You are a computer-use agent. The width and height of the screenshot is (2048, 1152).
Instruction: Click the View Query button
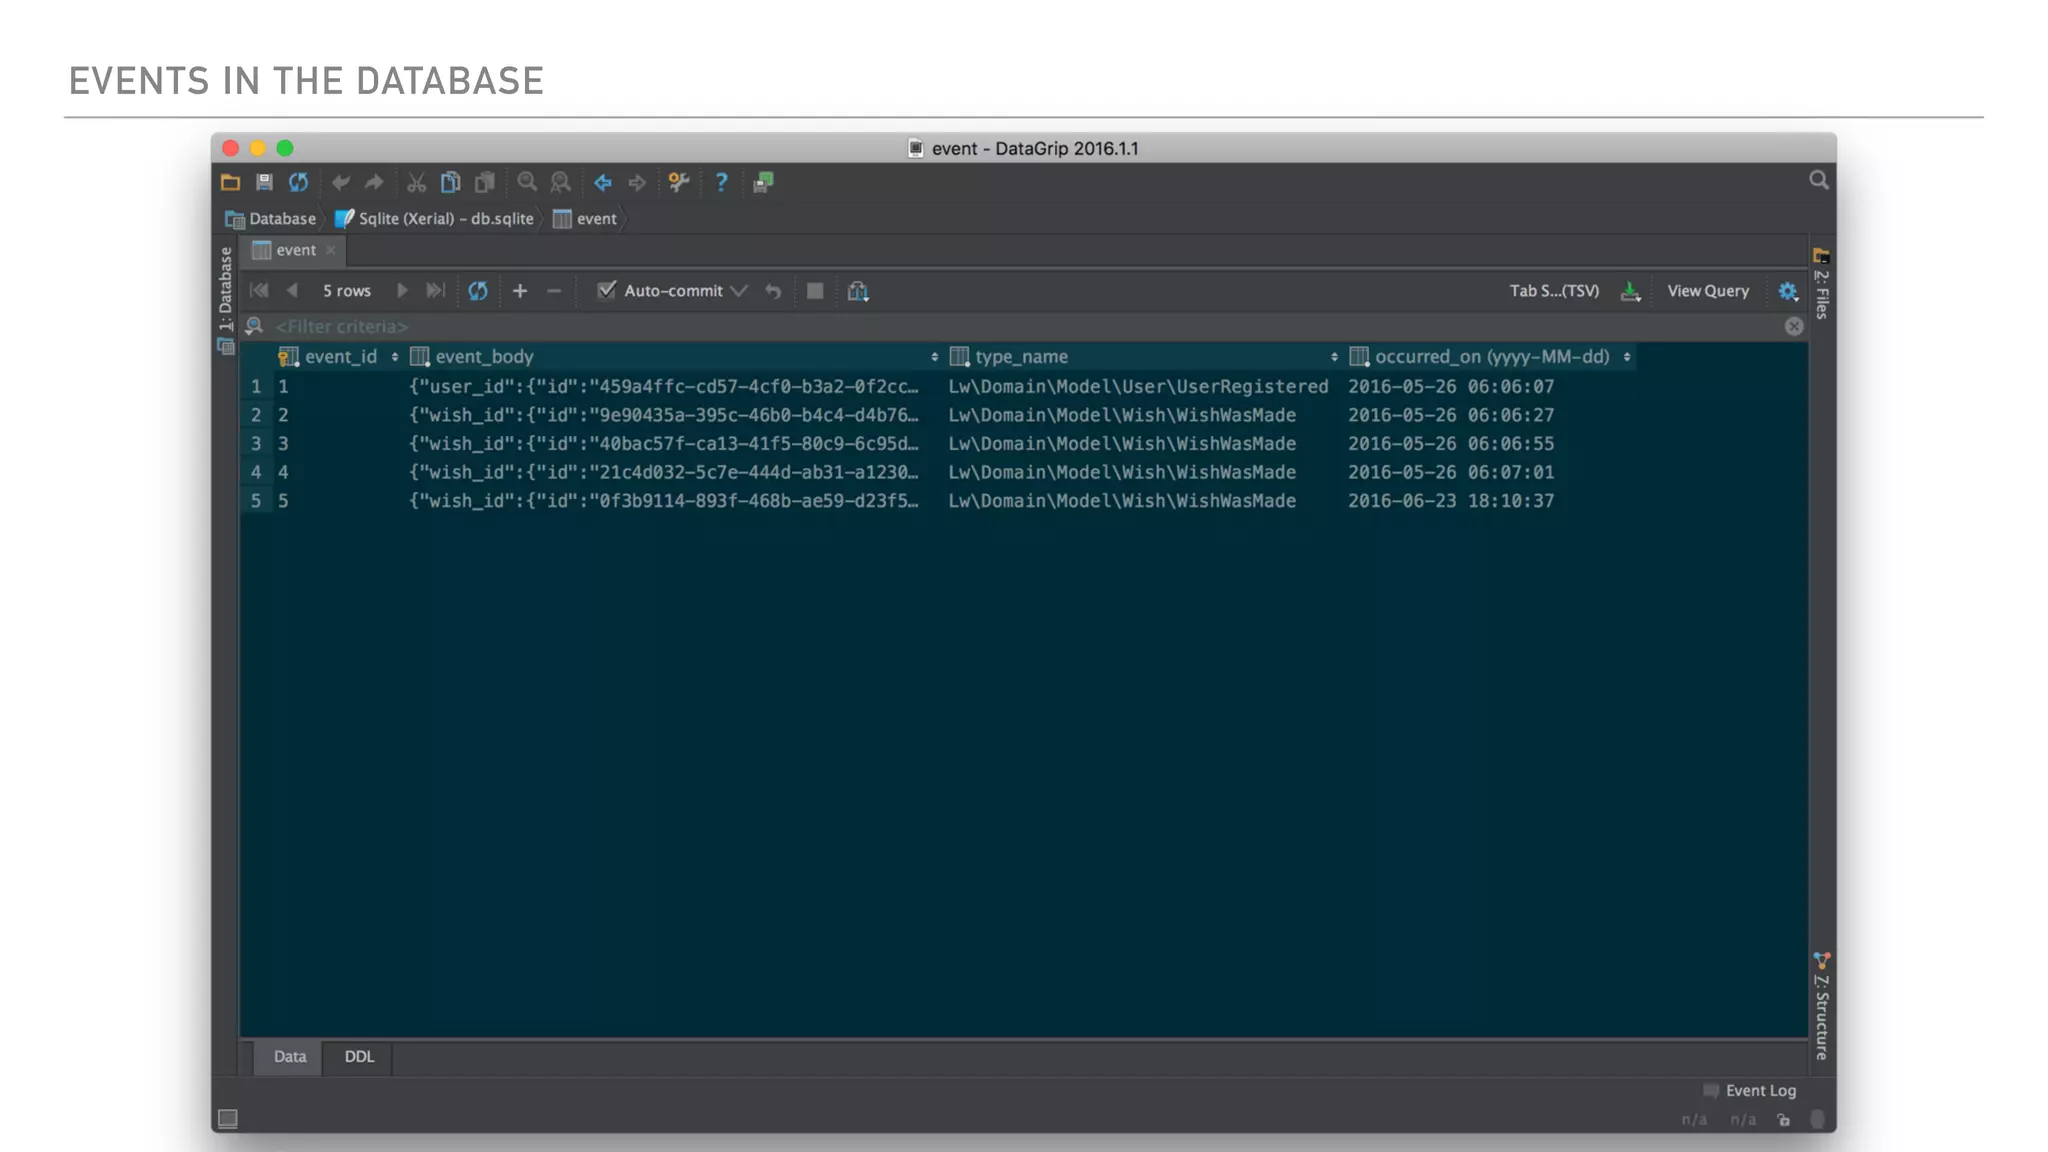1708,291
